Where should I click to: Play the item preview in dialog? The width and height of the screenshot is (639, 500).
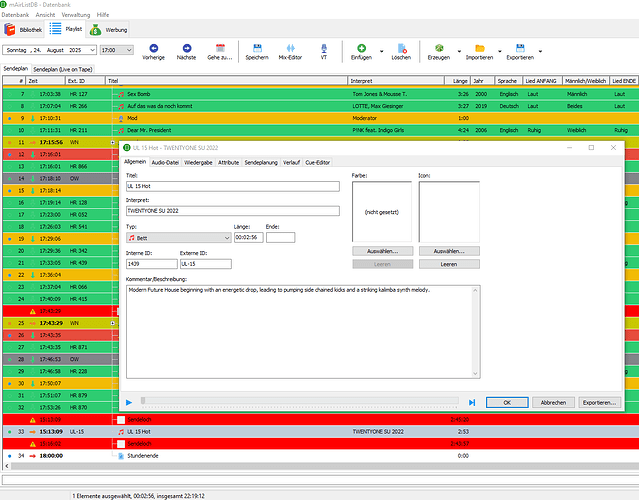pyautogui.click(x=129, y=403)
